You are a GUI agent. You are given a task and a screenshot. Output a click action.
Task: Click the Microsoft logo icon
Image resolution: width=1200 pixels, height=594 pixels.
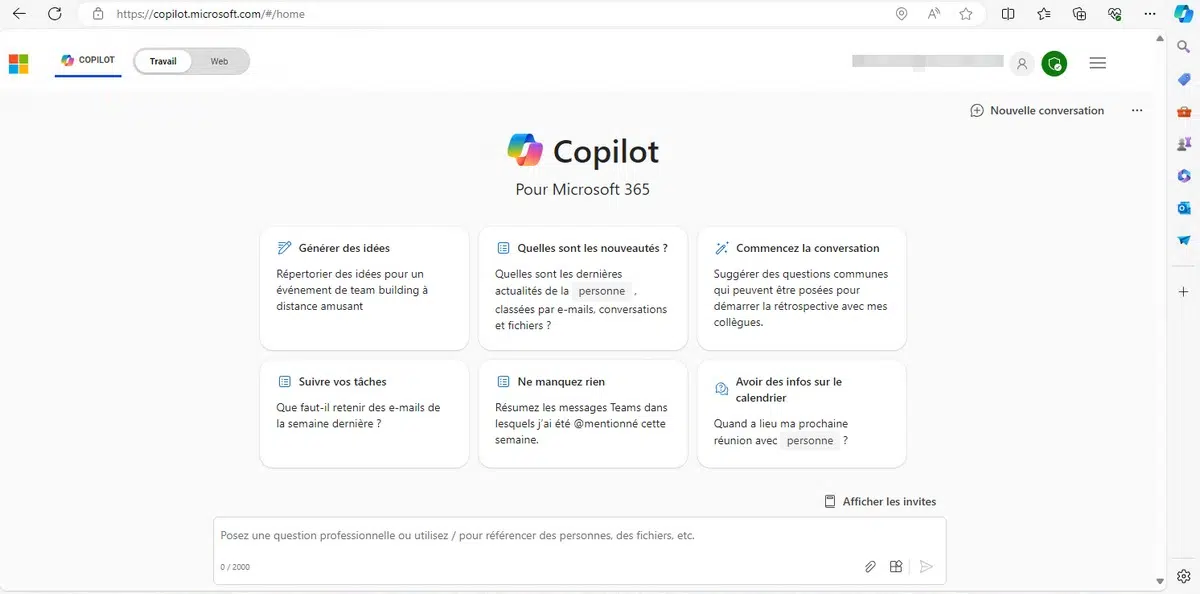[18, 63]
